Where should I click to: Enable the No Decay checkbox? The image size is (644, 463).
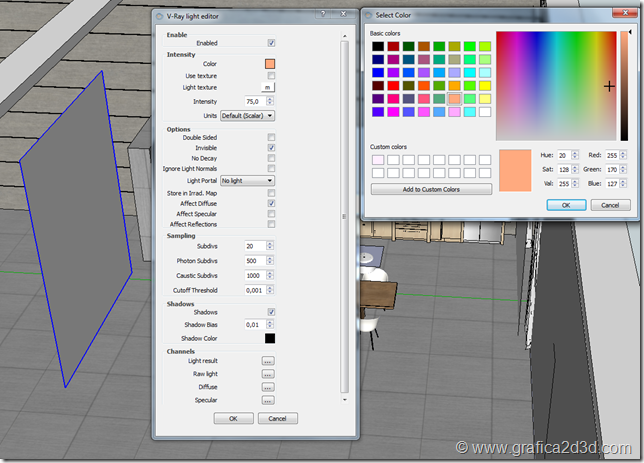pyautogui.click(x=271, y=158)
